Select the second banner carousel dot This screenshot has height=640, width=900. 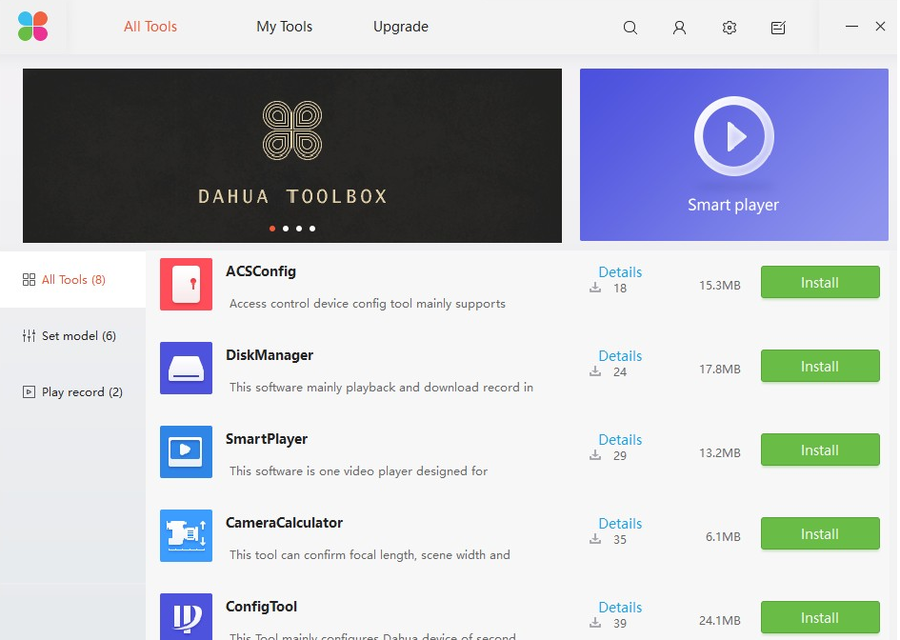[285, 228]
